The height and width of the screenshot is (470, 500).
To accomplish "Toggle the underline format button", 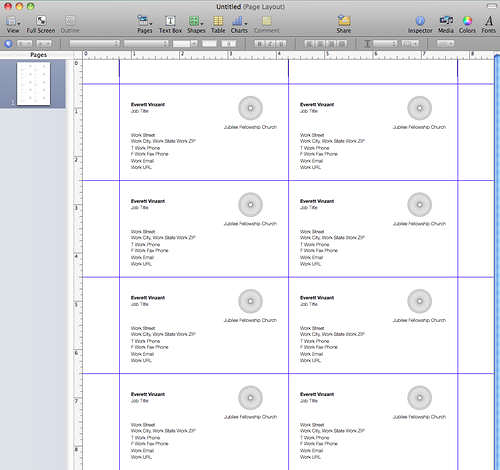I will click(x=281, y=44).
